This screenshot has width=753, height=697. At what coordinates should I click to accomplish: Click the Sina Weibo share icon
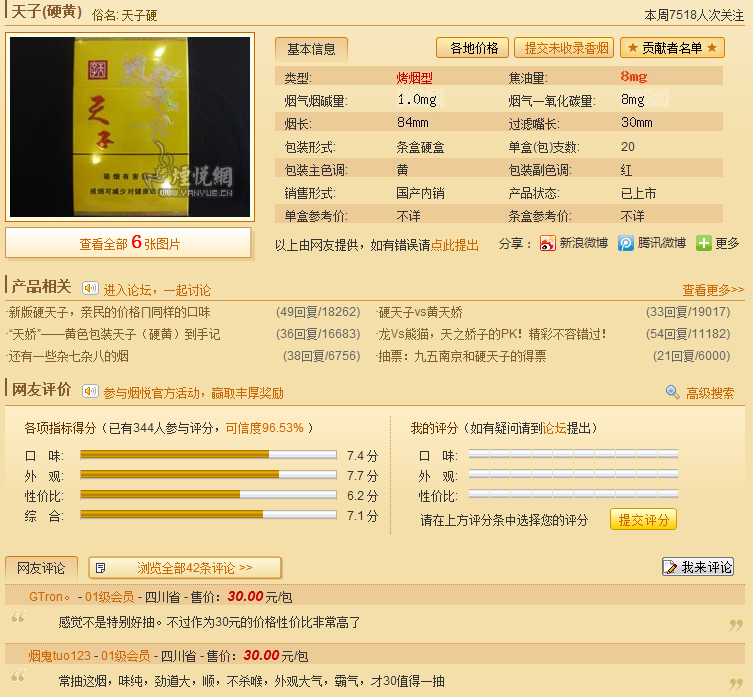[x=548, y=243]
